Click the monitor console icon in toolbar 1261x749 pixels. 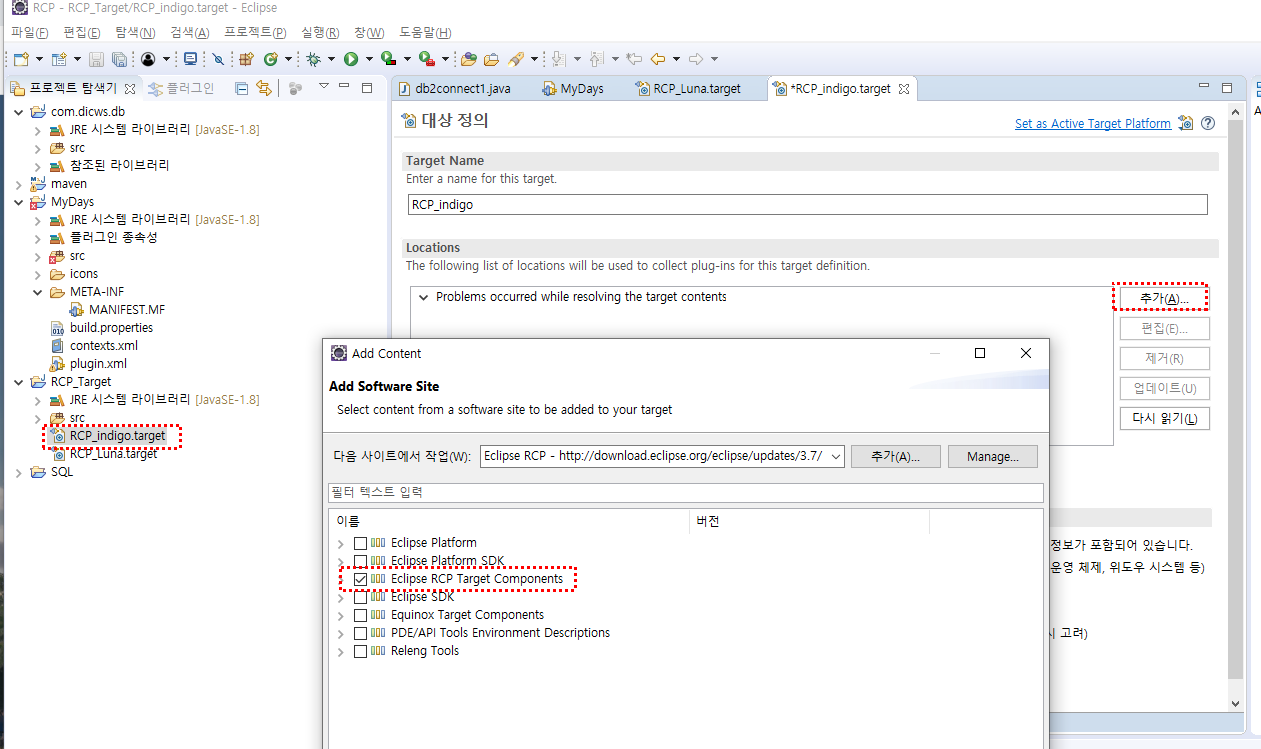pos(189,59)
